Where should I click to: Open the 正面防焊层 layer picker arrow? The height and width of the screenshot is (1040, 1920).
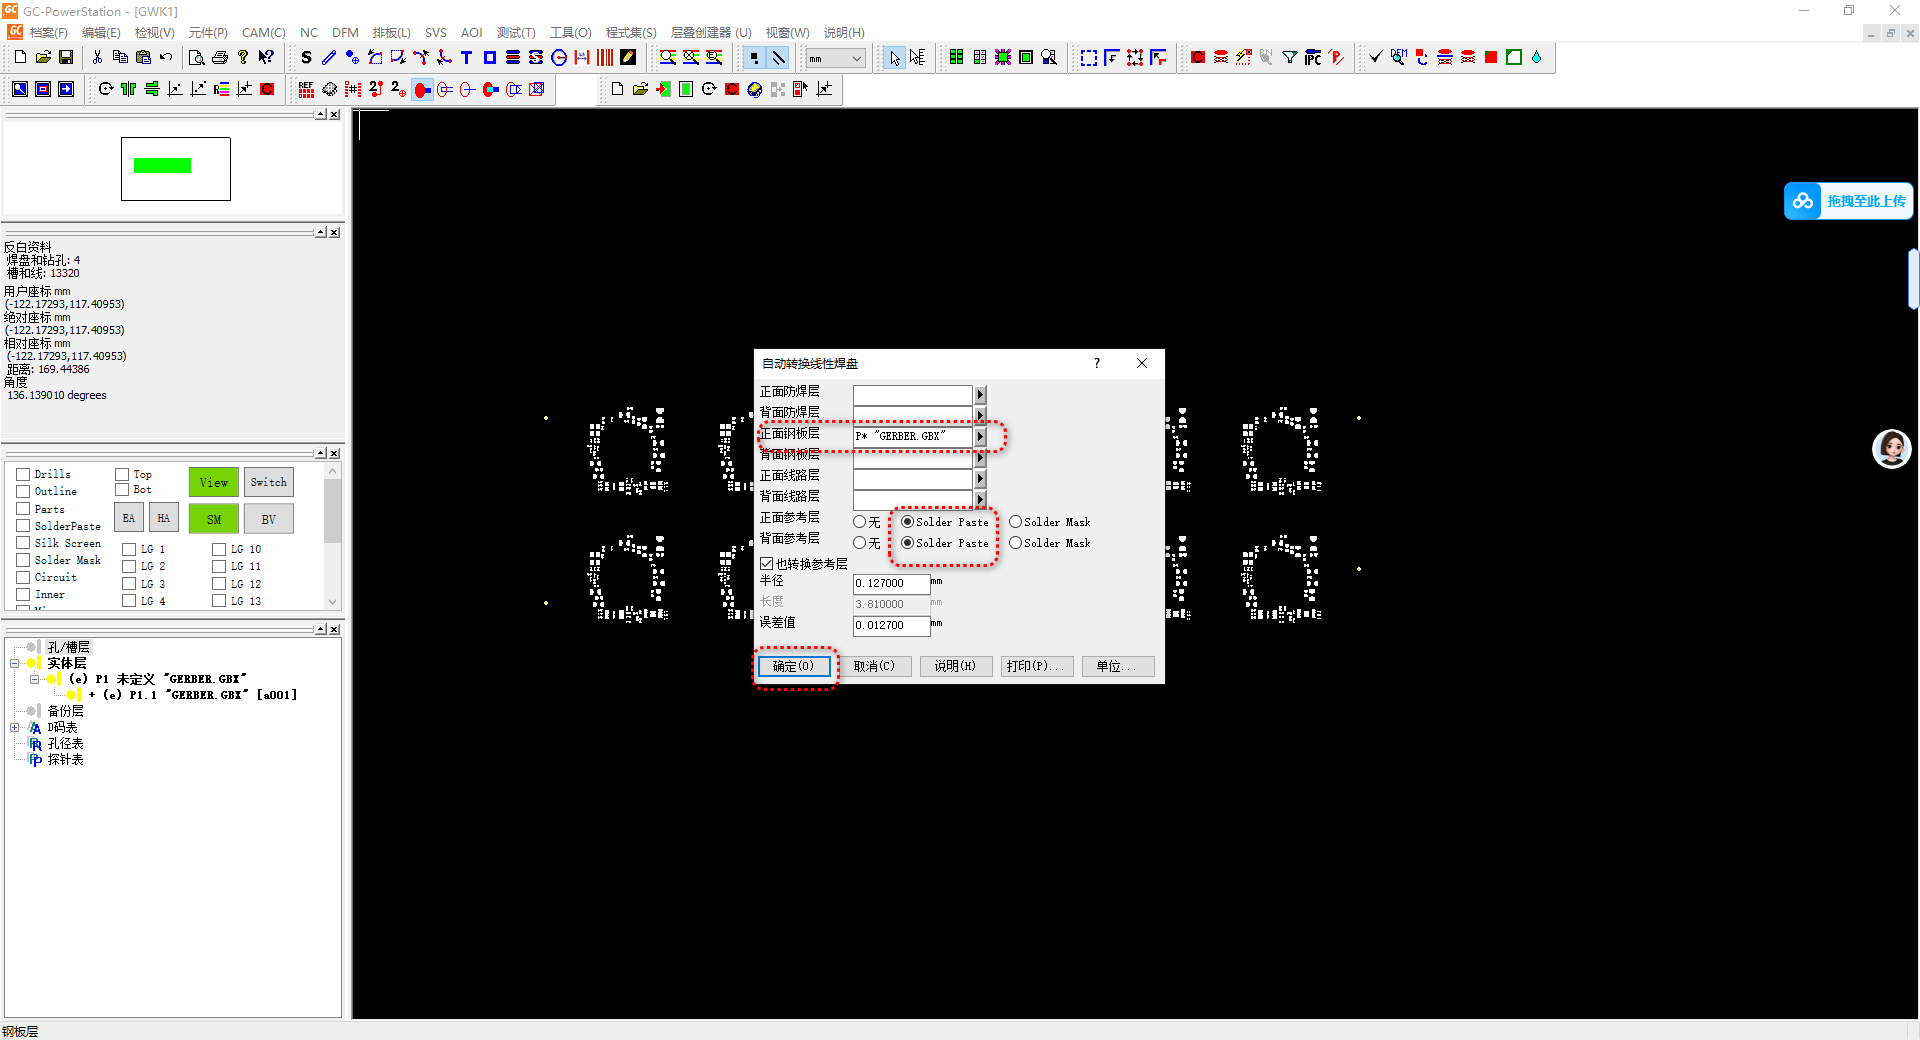980,394
